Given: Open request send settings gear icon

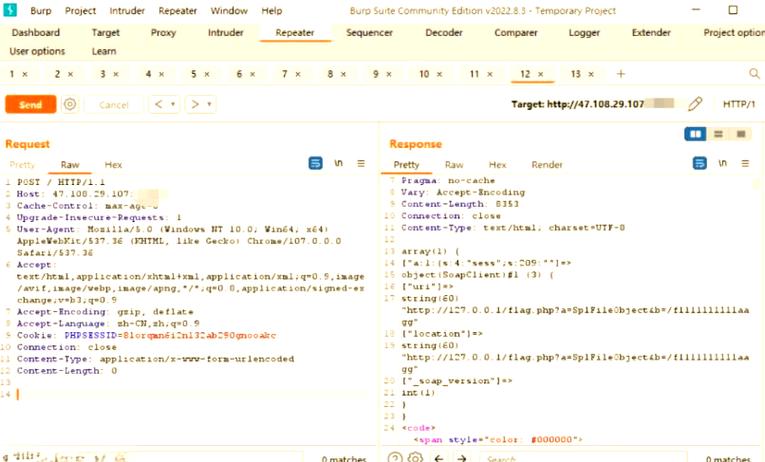Looking at the screenshot, I should 70,104.
